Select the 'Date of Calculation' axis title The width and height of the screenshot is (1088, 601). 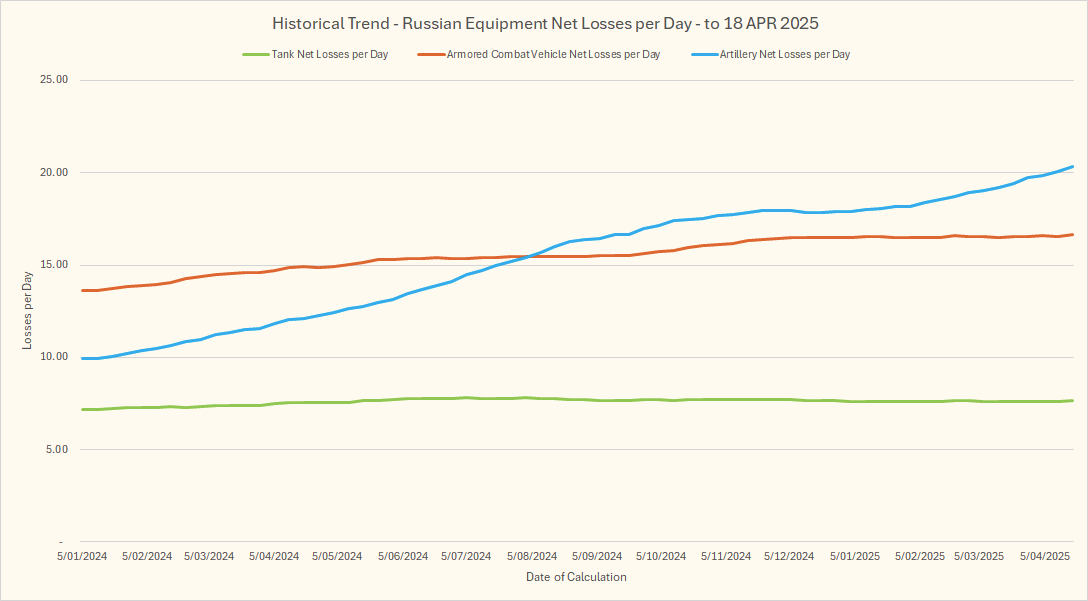pyautogui.click(x=576, y=577)
